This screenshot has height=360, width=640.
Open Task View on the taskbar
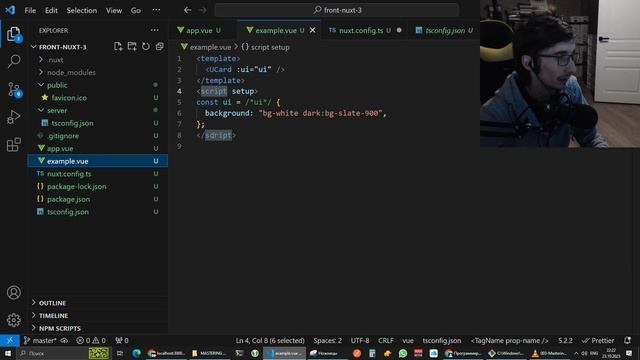pos(120,353)
